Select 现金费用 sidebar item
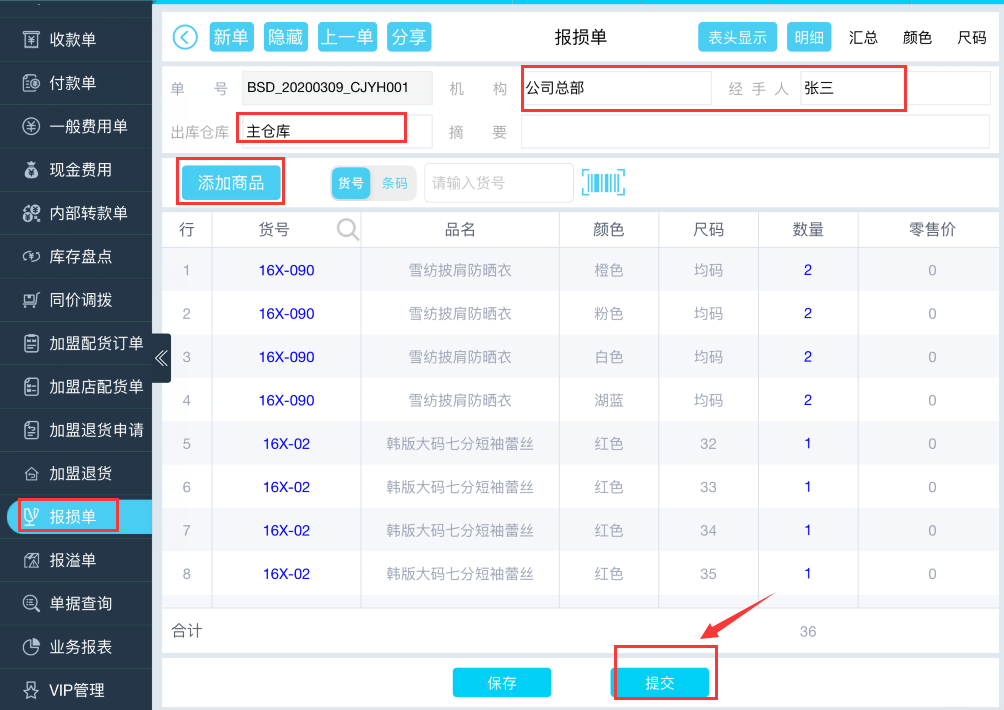The image size is (1004, 710). tap(80, 170)
